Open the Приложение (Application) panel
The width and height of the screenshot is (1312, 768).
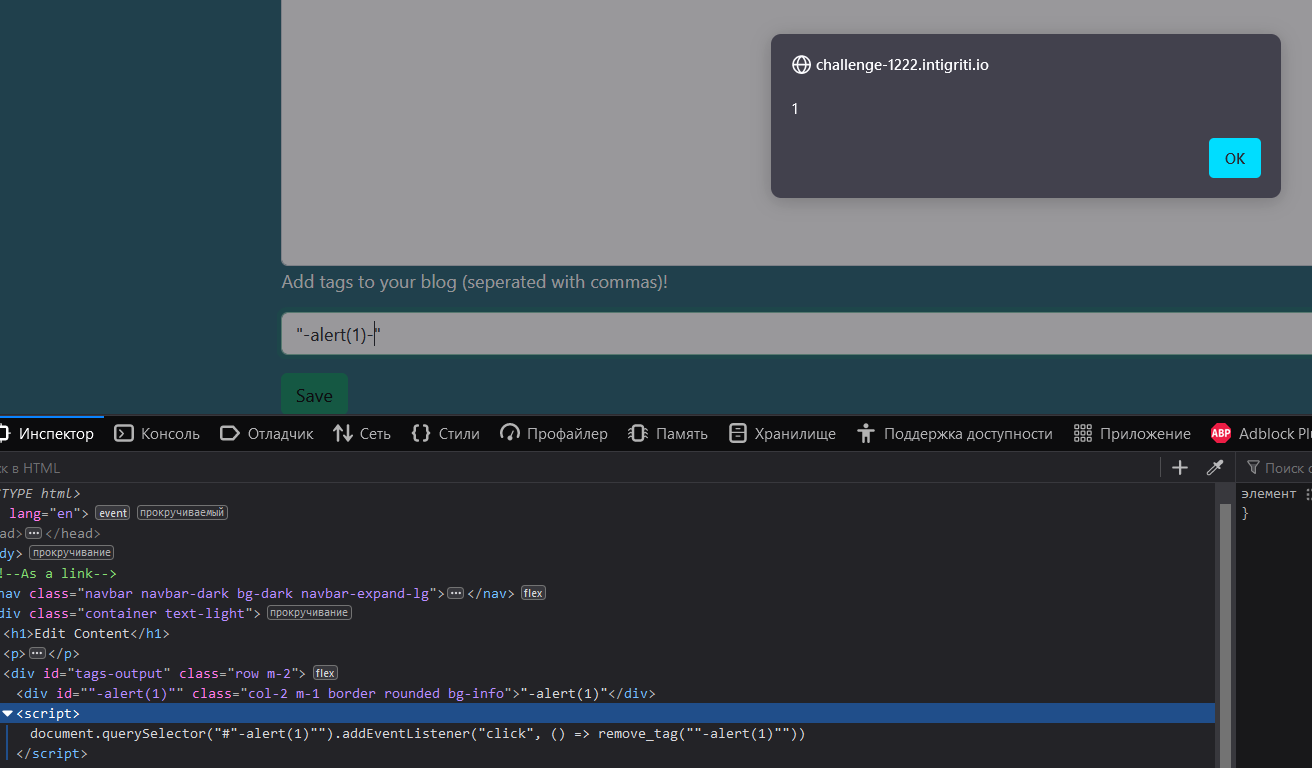coord(1132,433)
